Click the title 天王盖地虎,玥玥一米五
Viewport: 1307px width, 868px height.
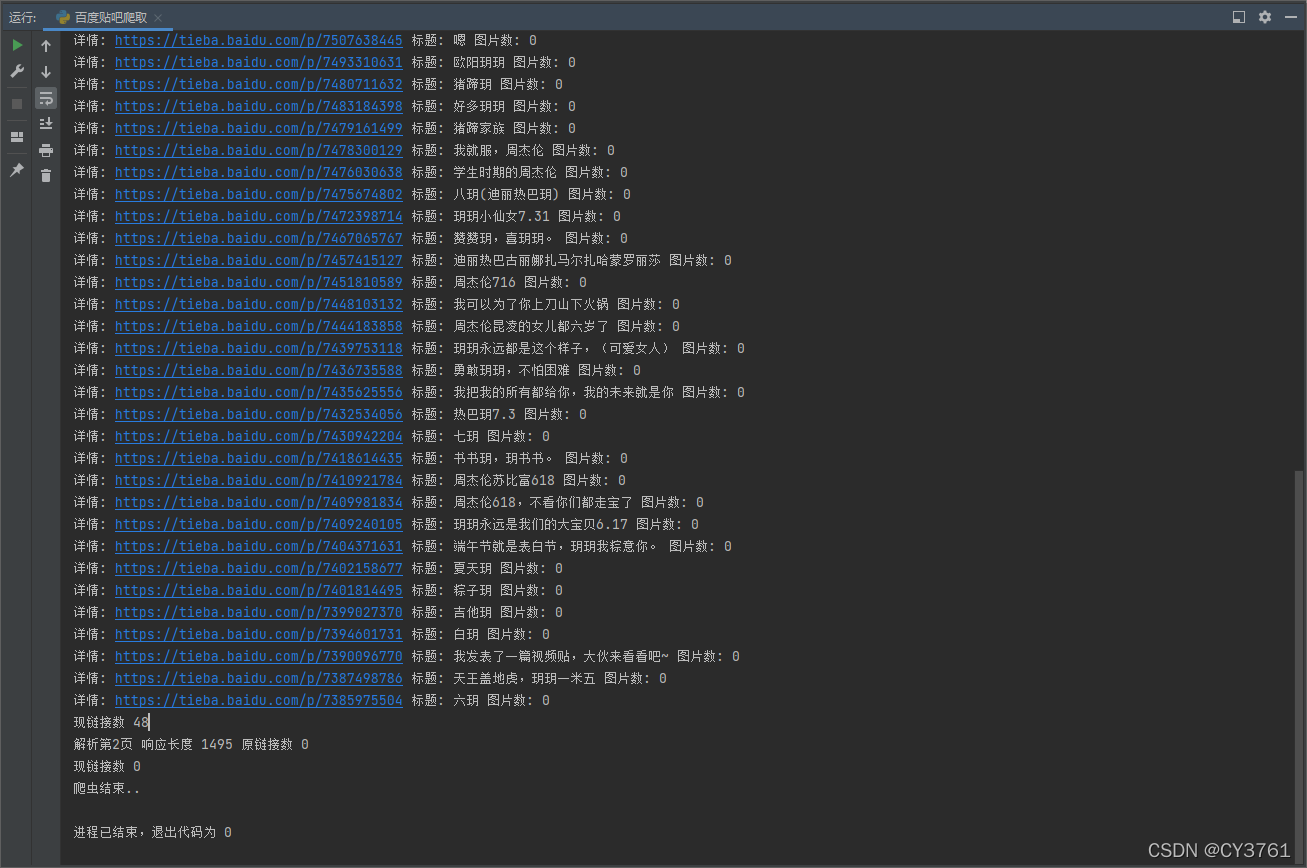pyautogui.click(x=524, y=678)
